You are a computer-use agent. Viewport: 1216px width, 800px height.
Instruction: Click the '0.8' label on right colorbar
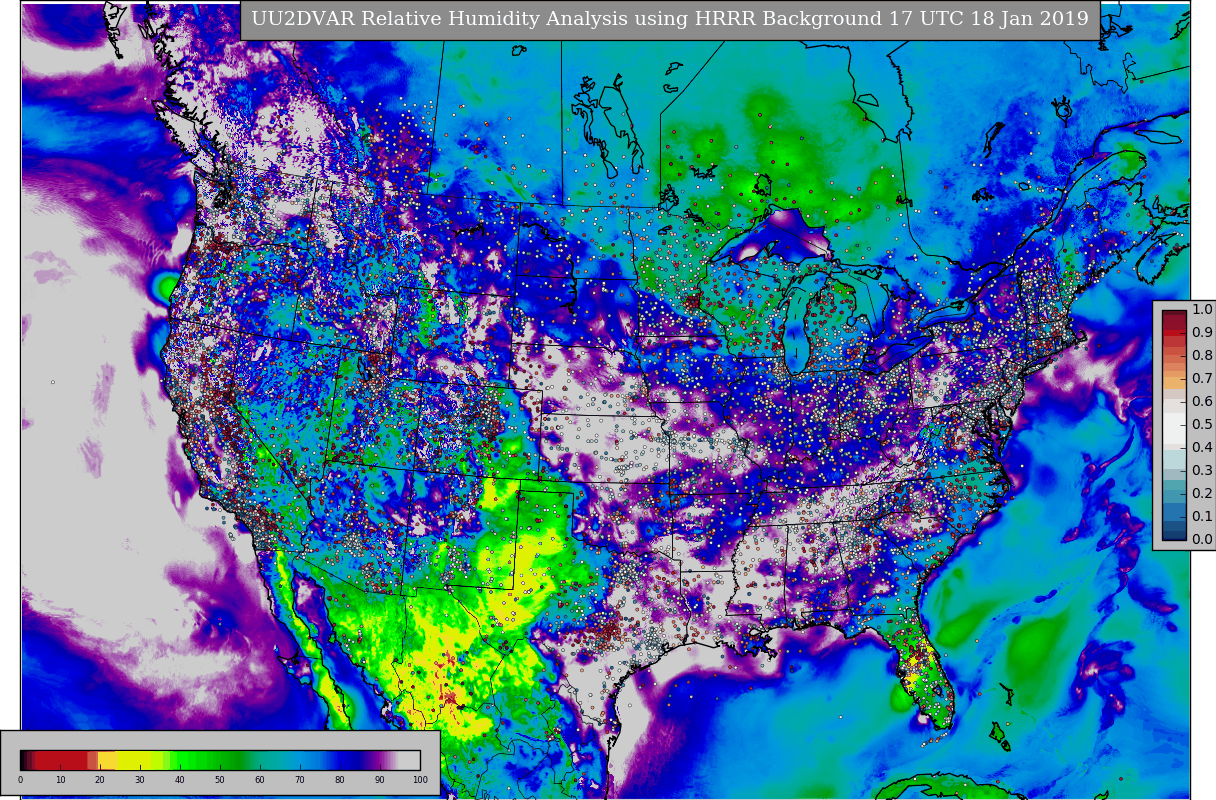coord(1202,356)
